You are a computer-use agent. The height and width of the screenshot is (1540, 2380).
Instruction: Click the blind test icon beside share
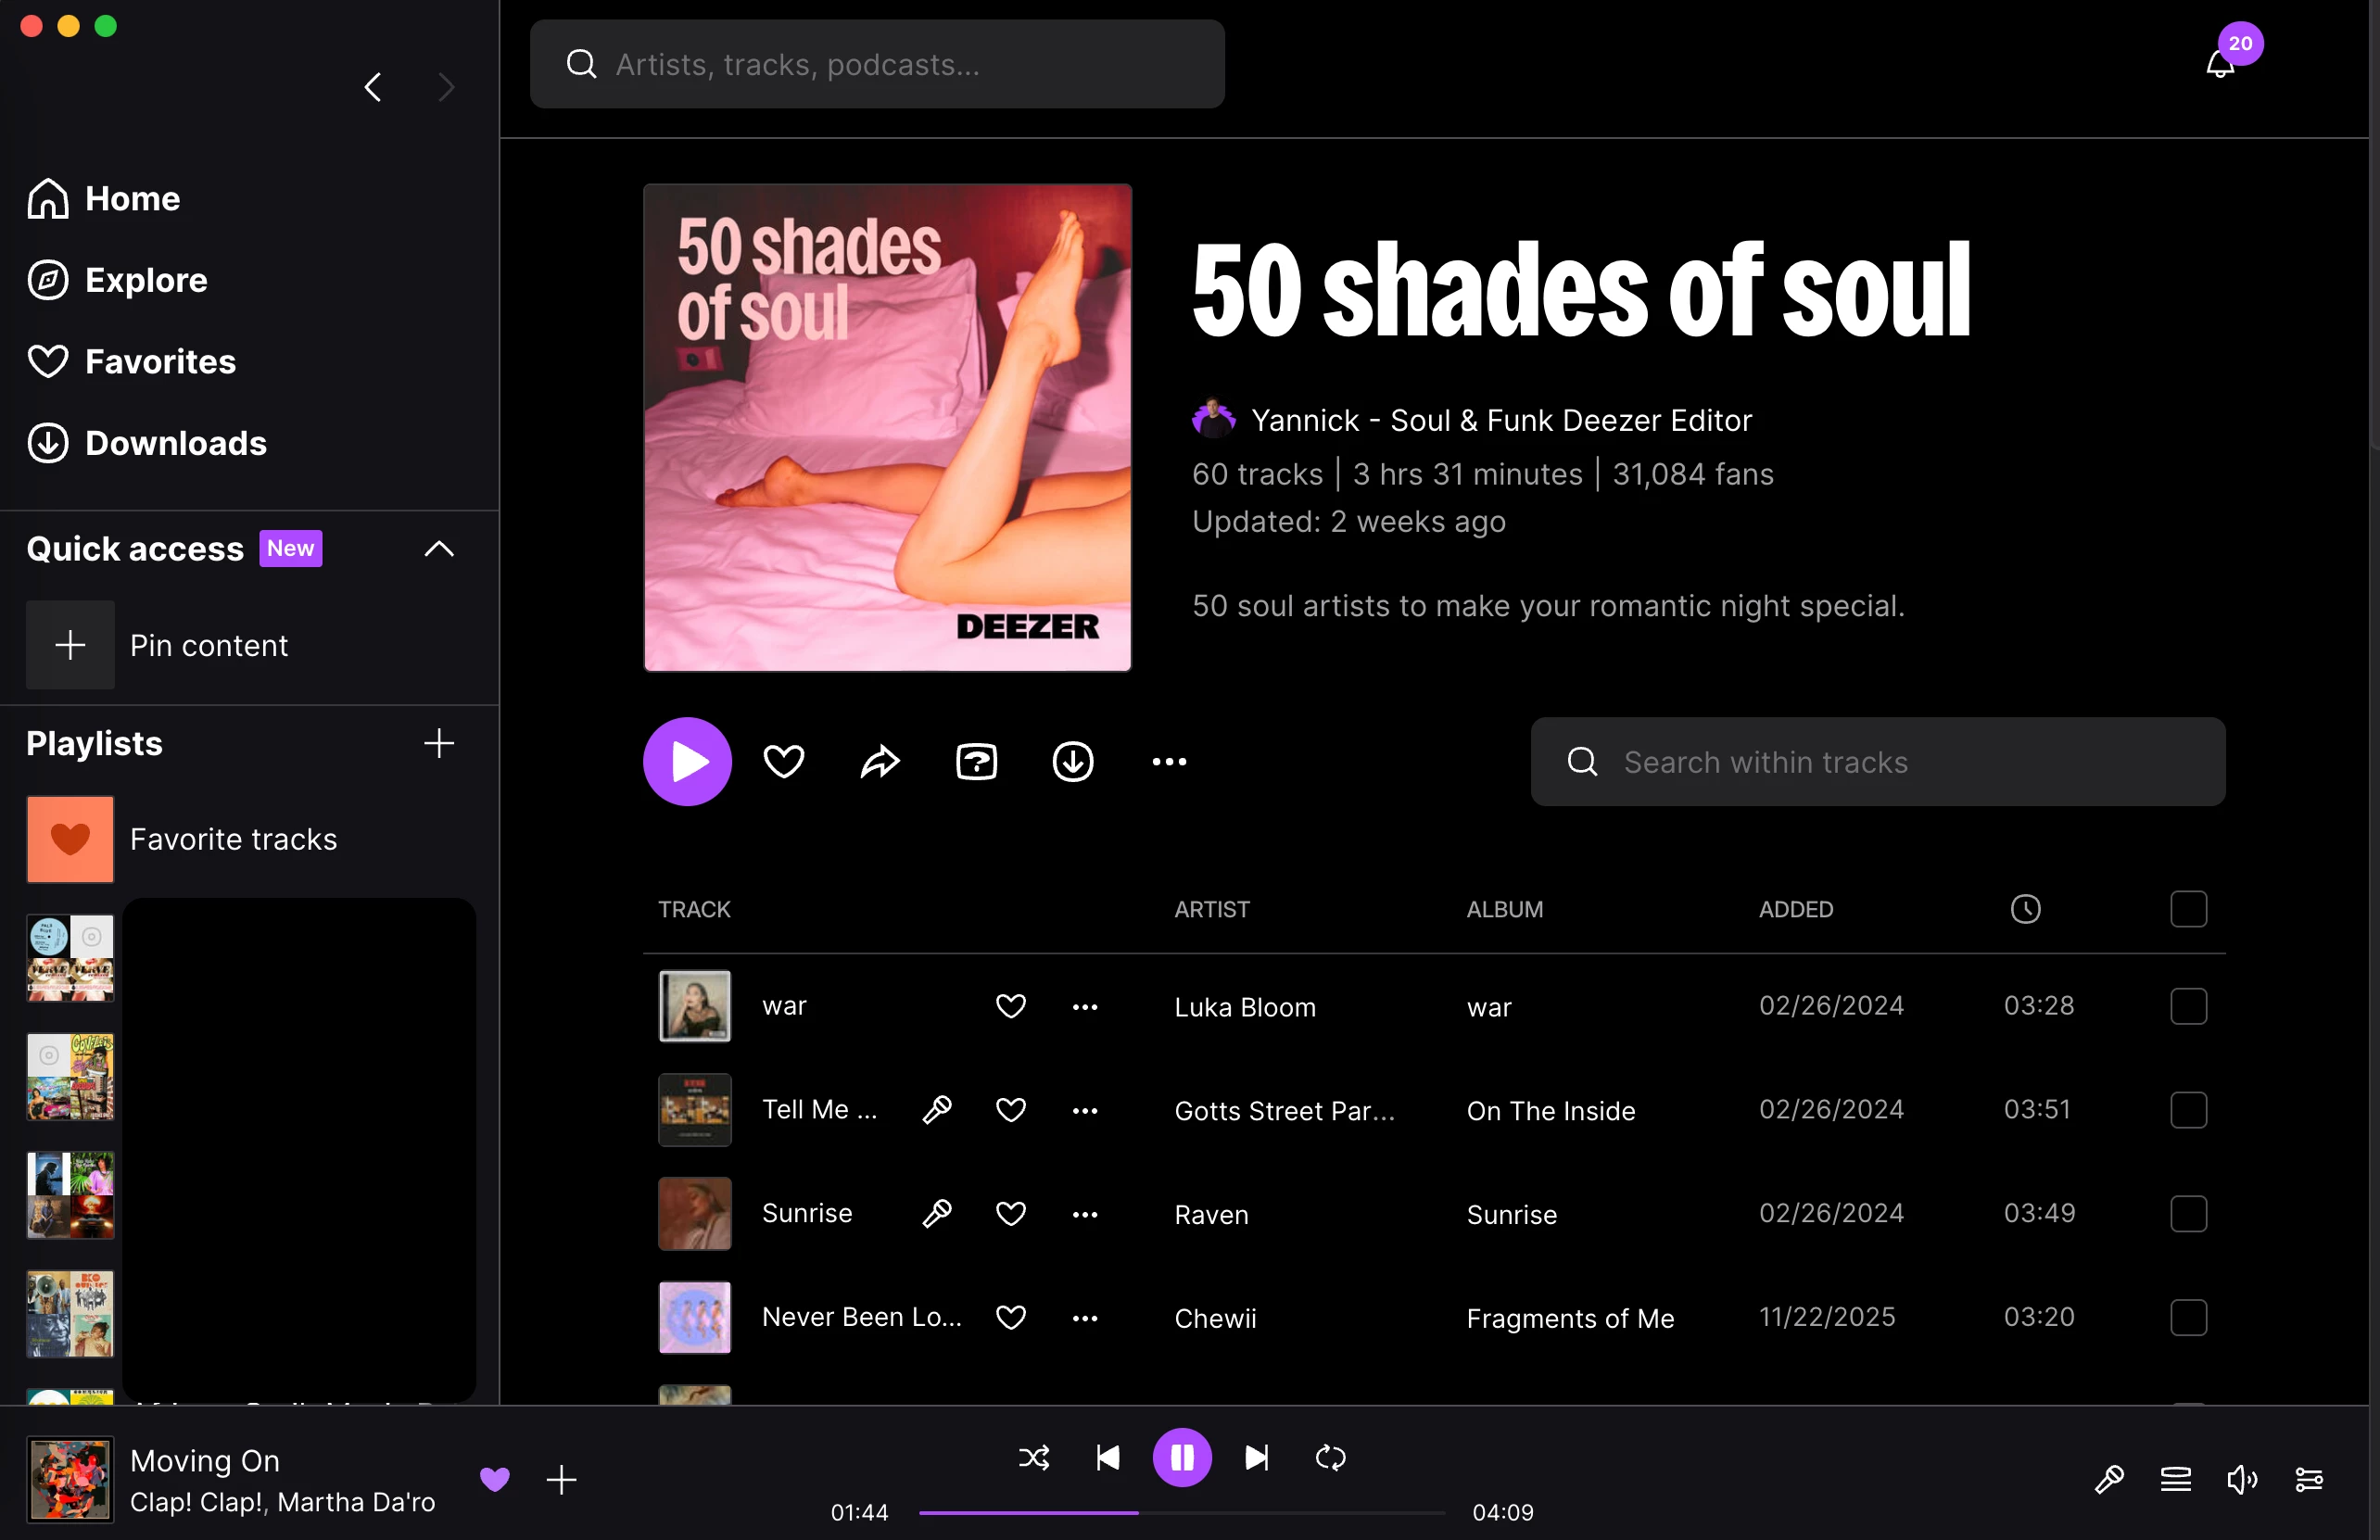(x=976, y=762)
